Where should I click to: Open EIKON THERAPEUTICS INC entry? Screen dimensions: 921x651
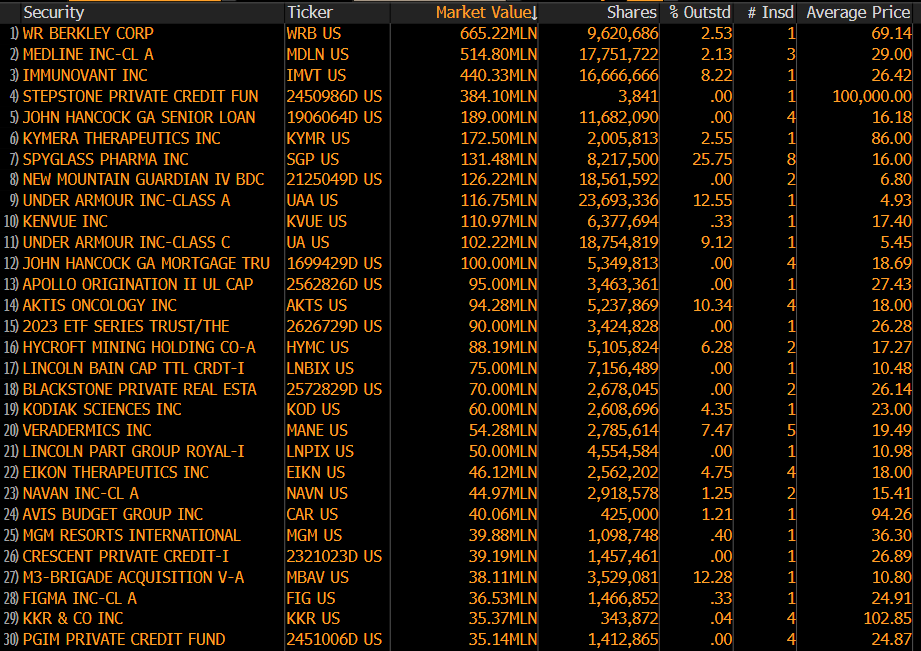pos(116,472)
